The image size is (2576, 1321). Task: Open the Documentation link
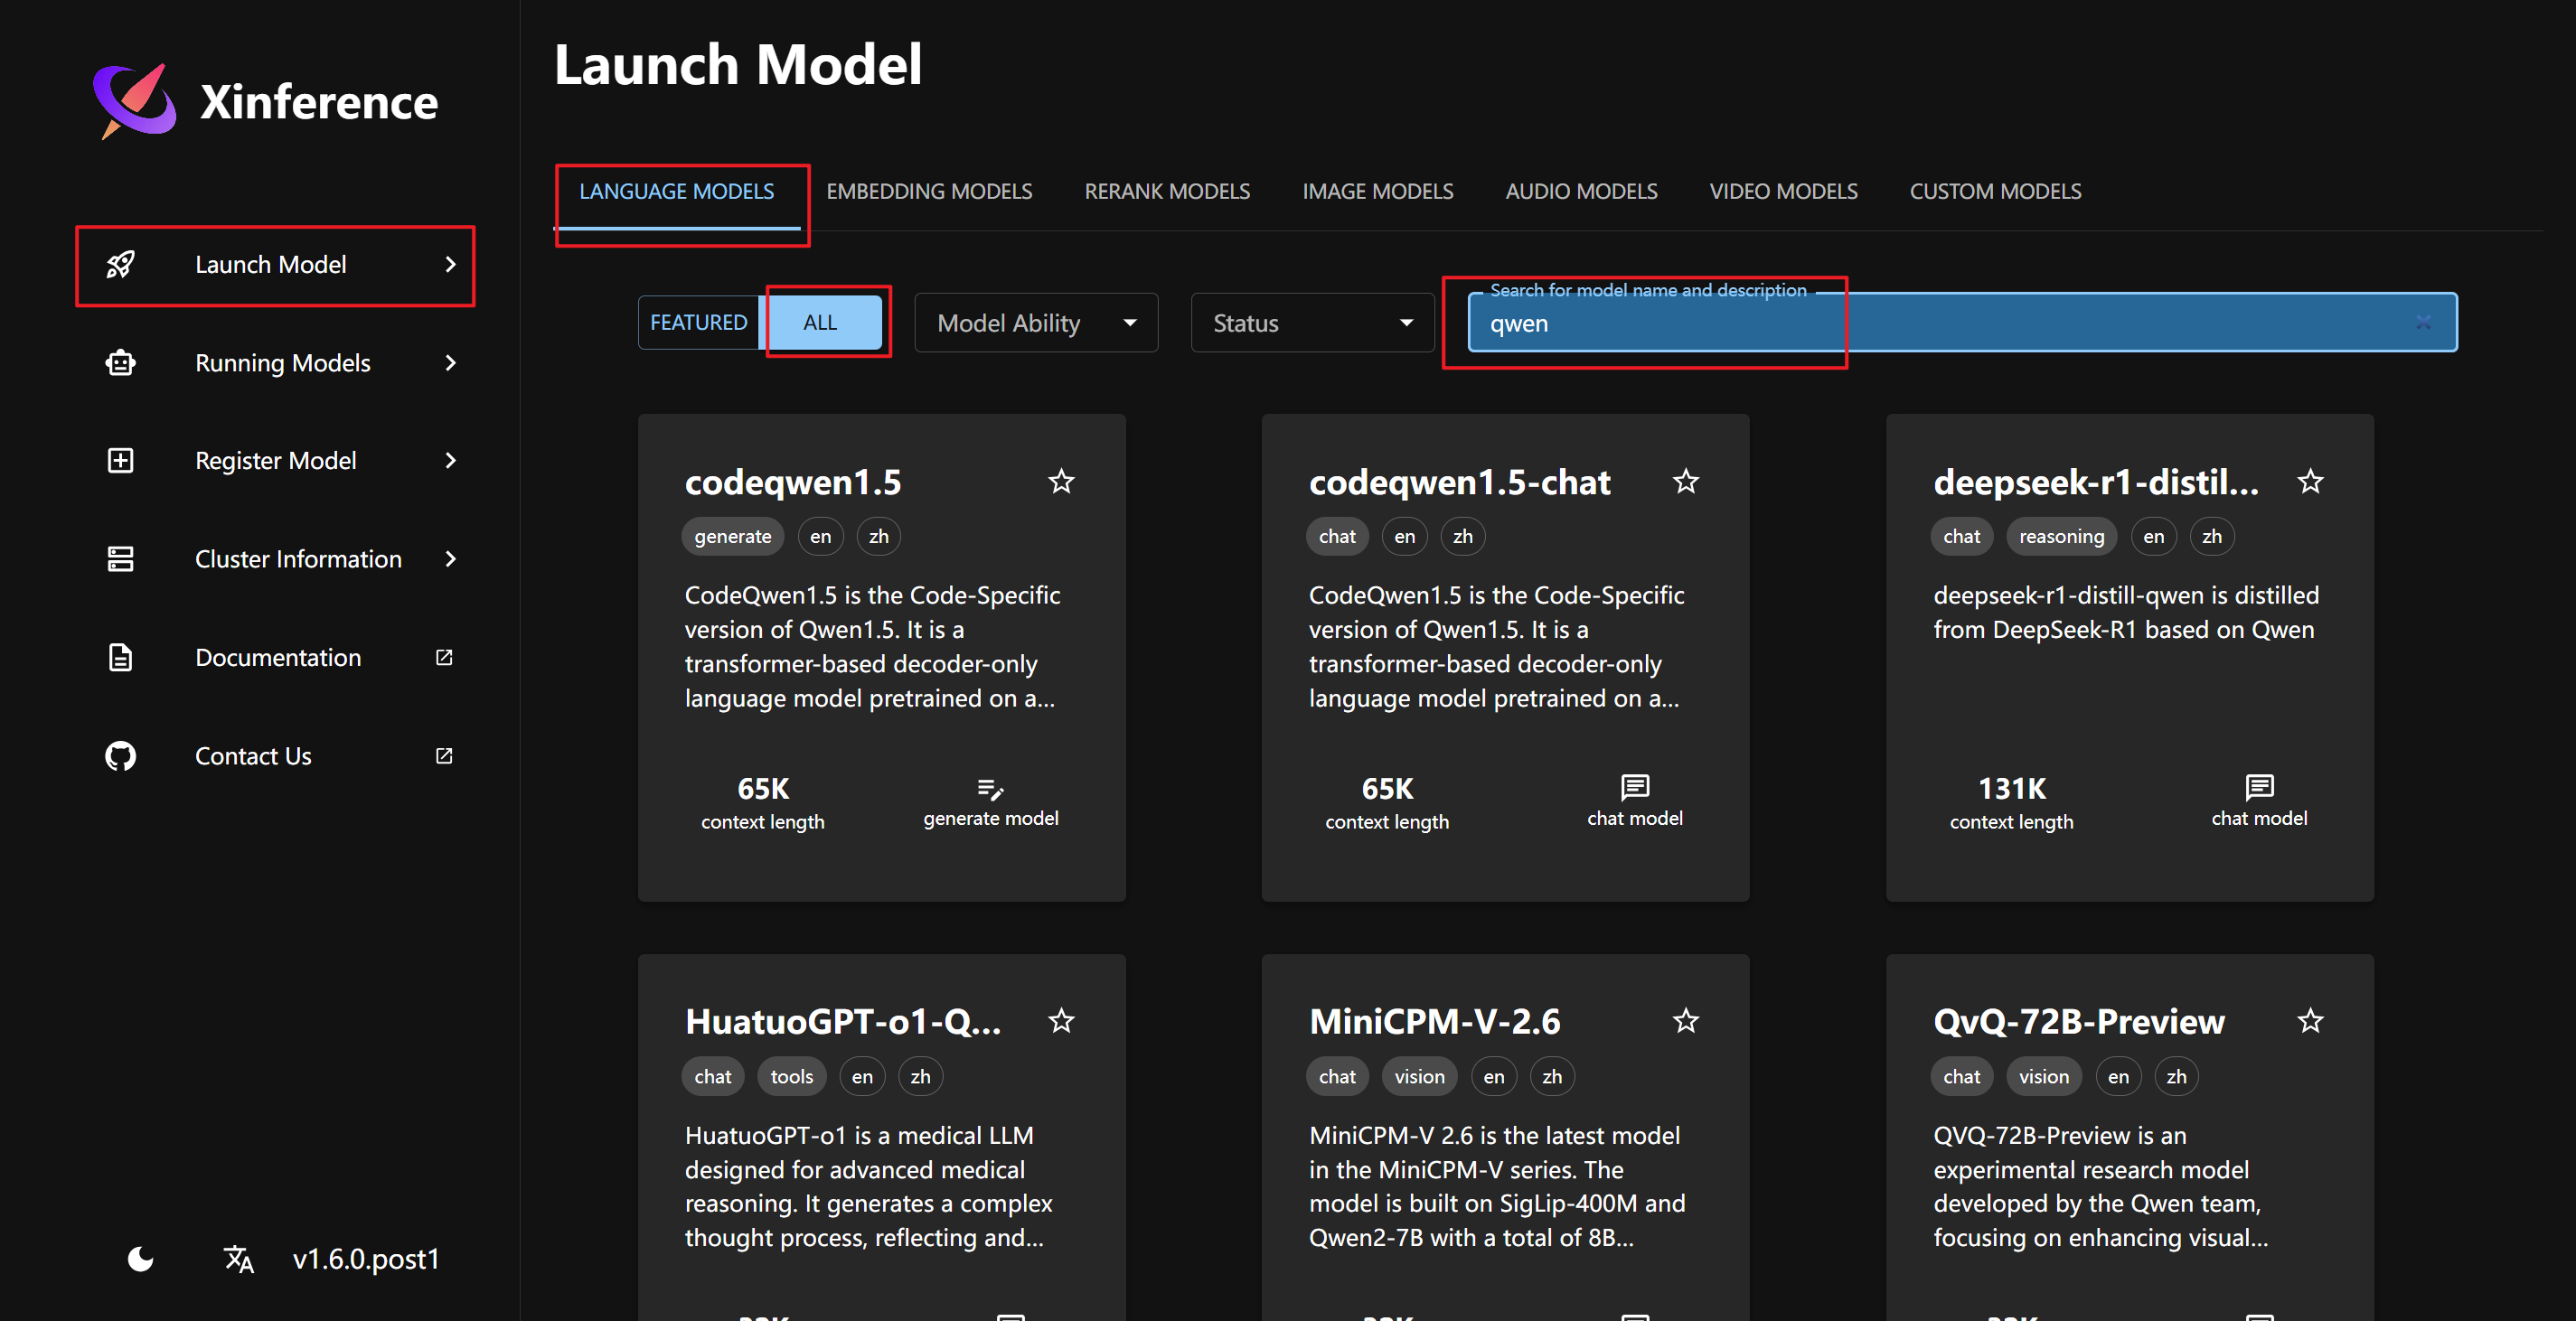pyautogui.click(x=275, y=657)
